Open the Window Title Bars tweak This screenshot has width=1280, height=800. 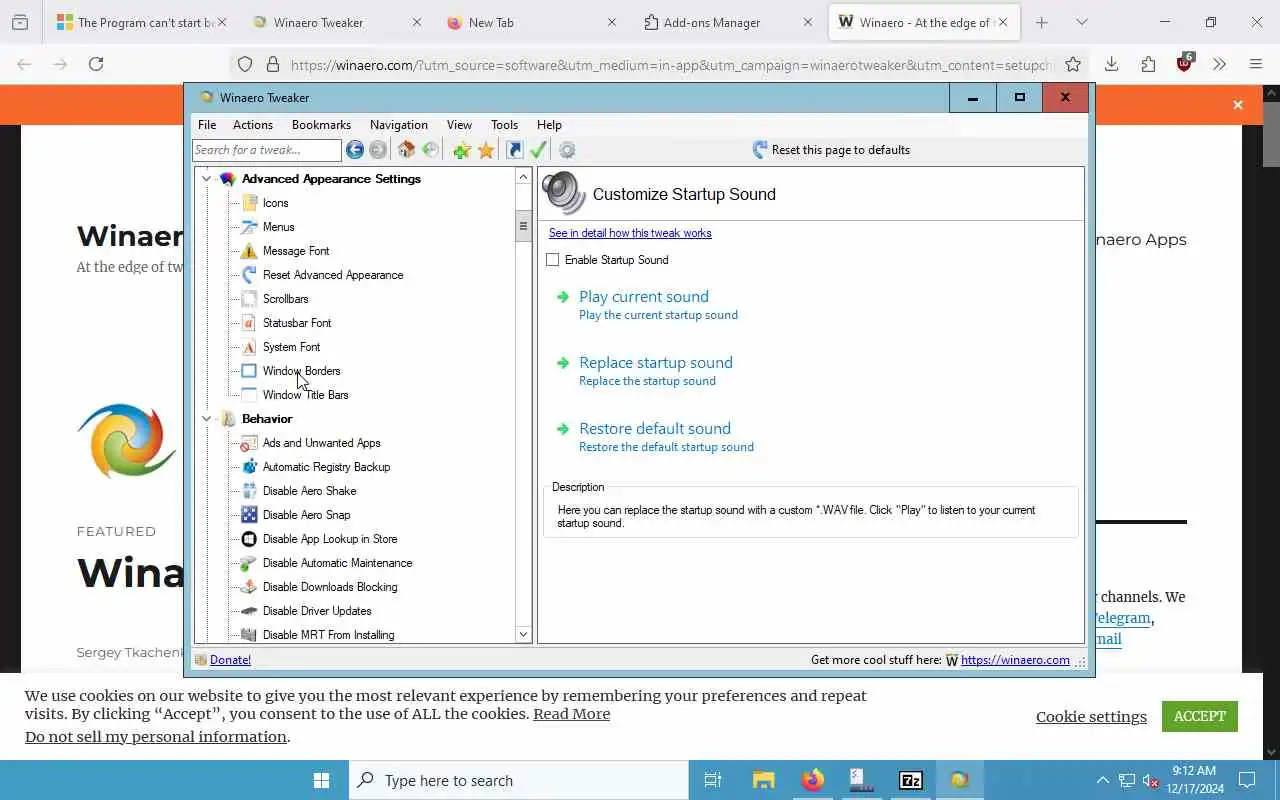305,395
